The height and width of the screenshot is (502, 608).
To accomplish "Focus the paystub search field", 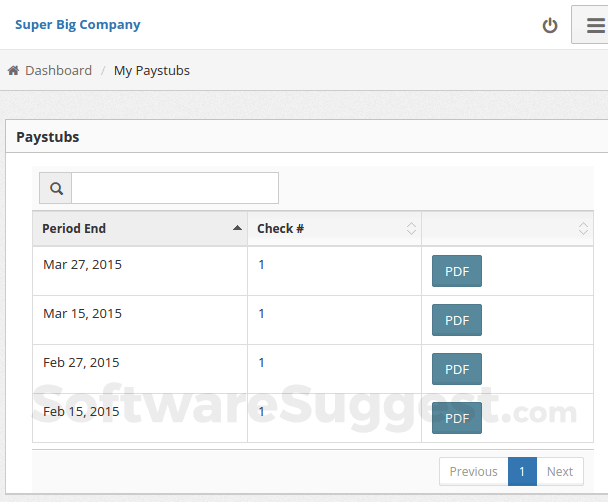I will 175,188.
